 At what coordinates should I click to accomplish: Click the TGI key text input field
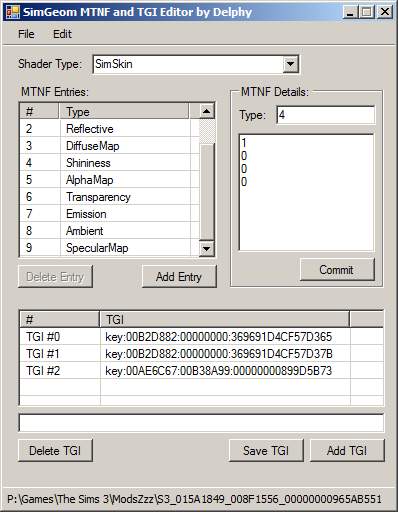(x=201, y=423)
